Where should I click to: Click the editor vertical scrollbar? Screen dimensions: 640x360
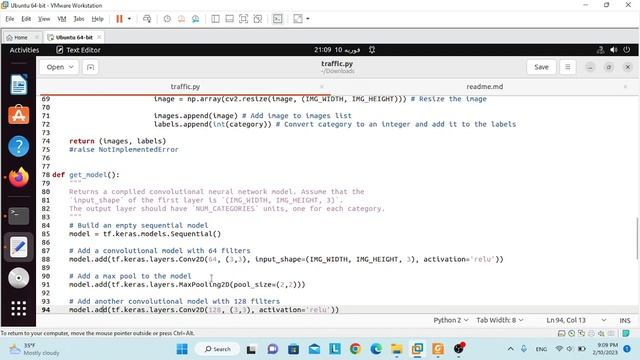637,239
